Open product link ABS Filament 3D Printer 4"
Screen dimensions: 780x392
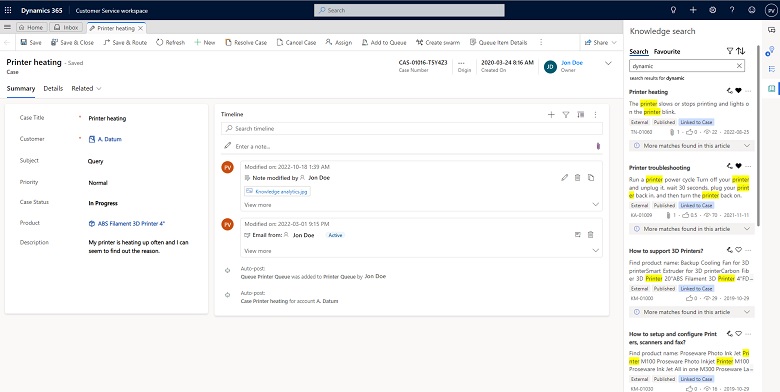[x=130, y=224]
